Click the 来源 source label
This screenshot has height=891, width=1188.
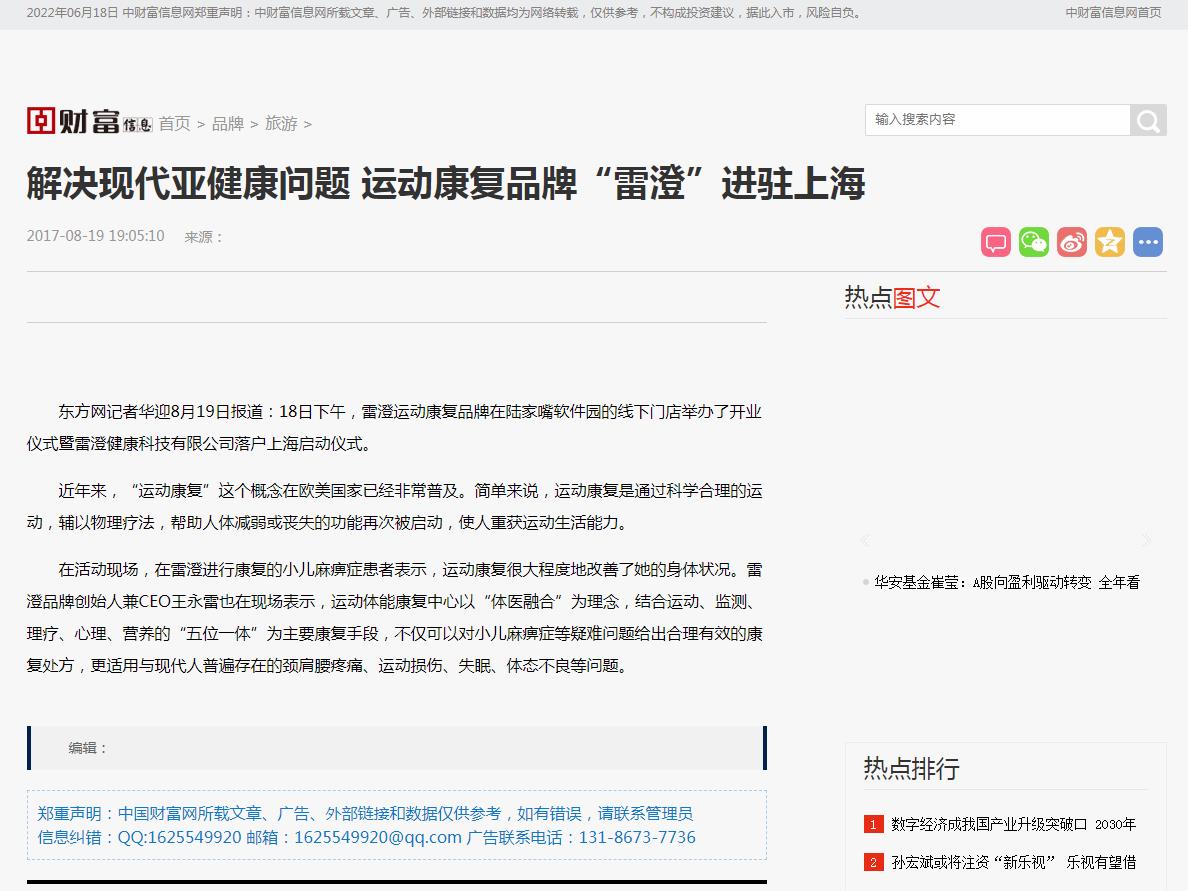(205, 237)
